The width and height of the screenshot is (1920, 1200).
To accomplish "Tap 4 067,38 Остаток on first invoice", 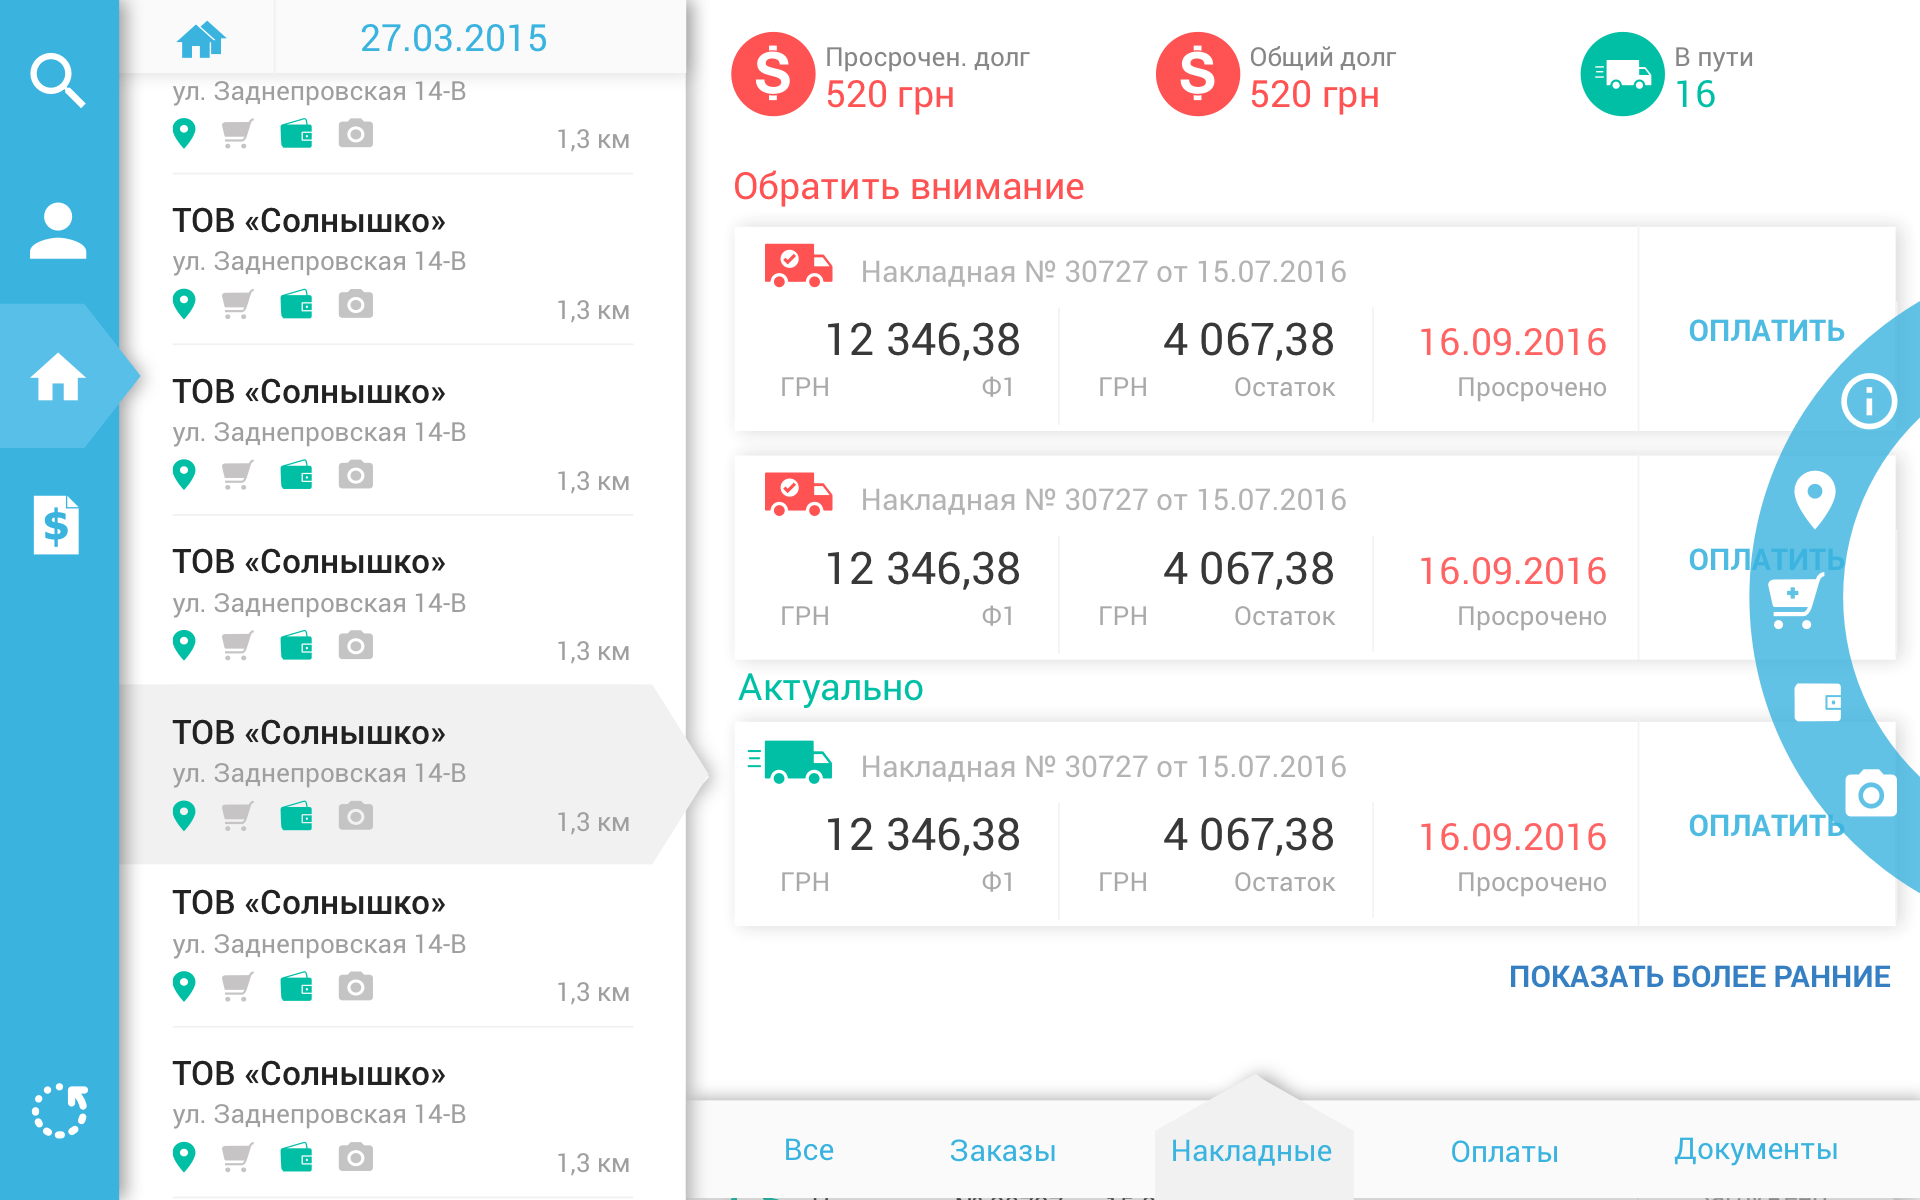I will coord(1248,340).
